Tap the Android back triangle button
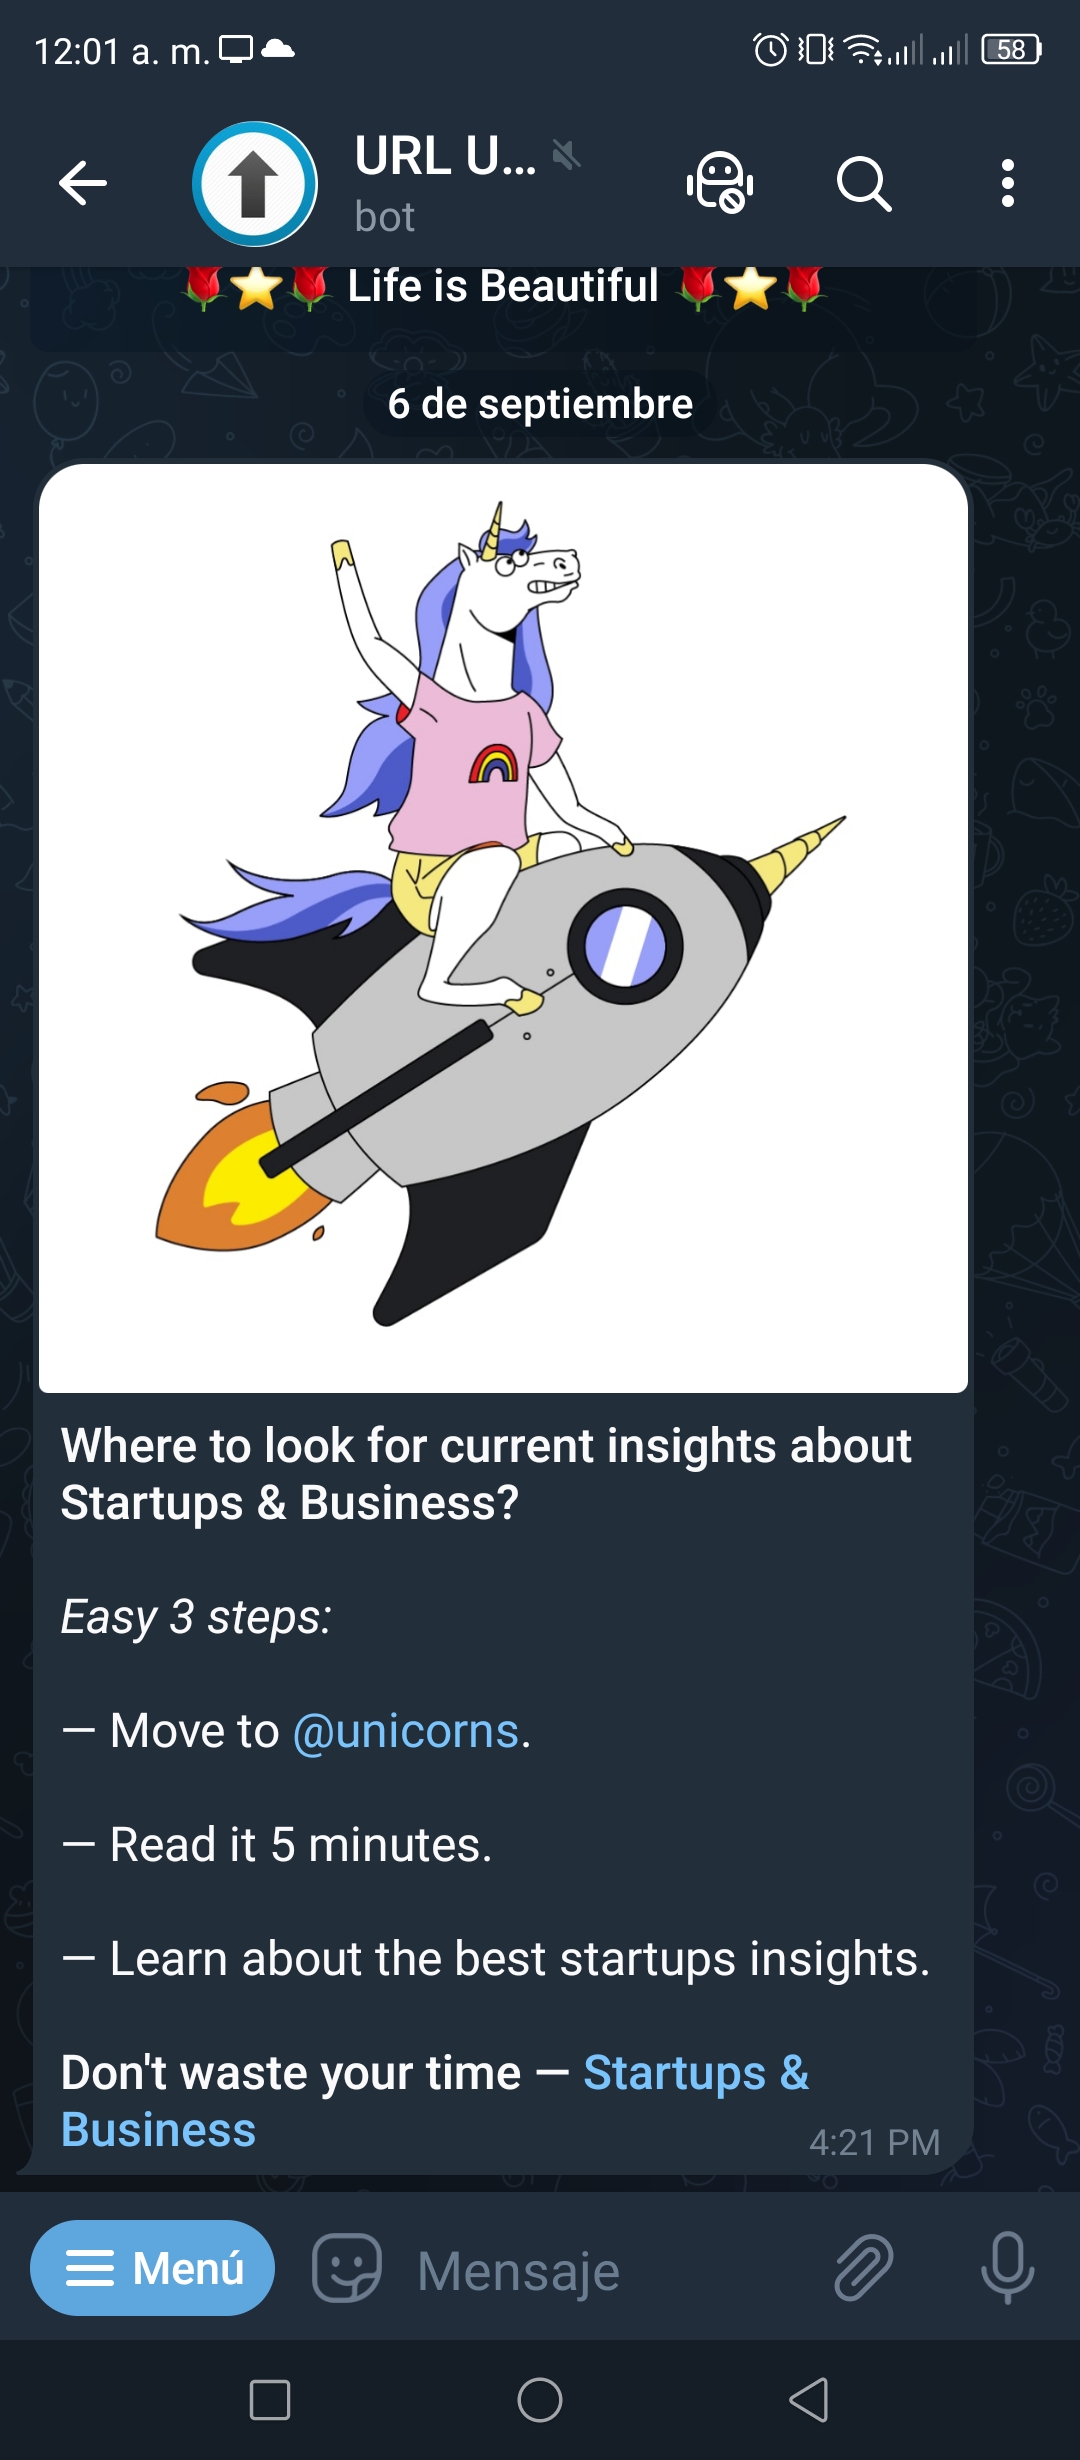 pos(810,2400)
